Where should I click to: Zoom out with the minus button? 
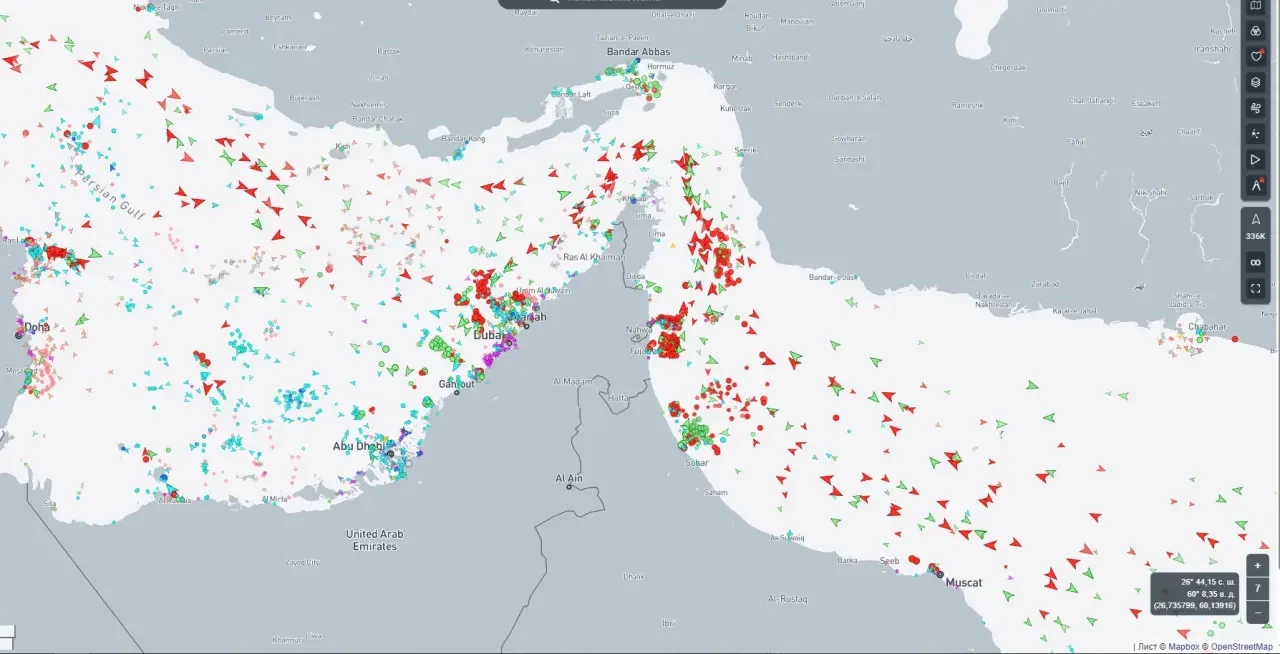coord(1257,610)
